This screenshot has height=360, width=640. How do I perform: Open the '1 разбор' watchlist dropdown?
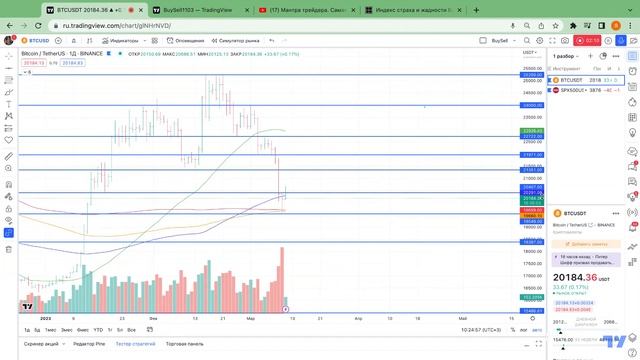[566, 56]
